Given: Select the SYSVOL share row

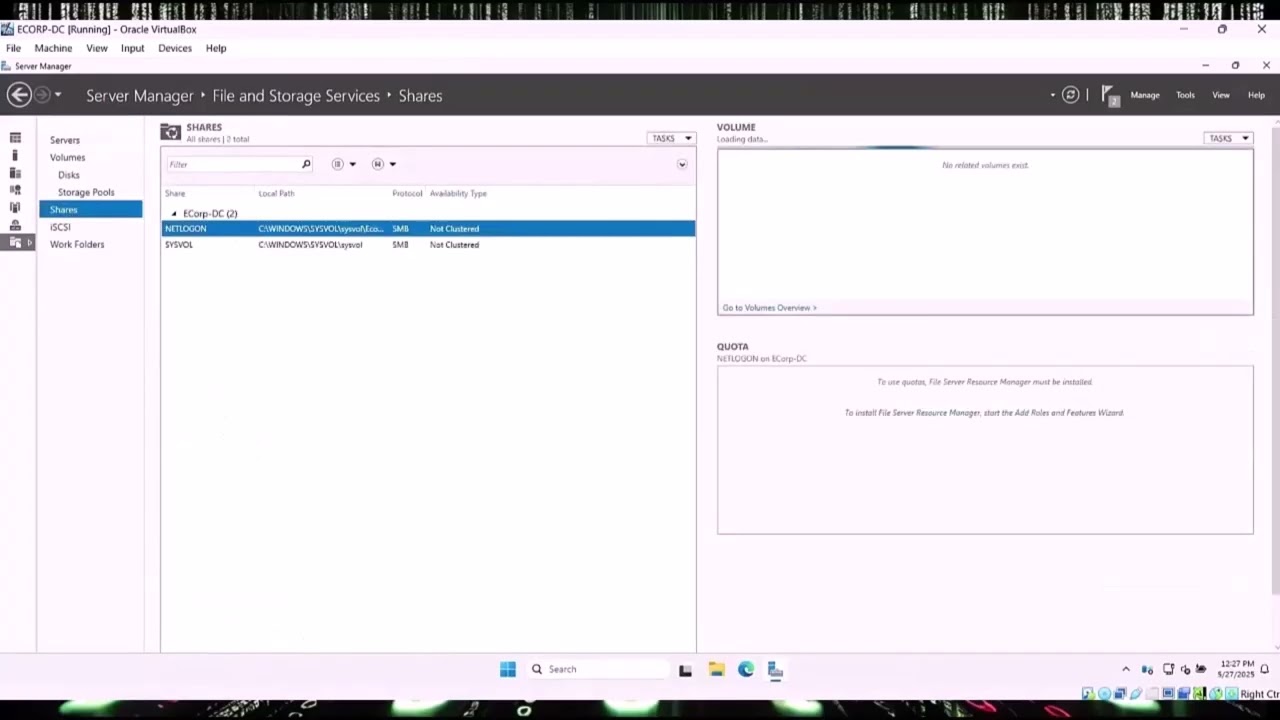Looking at the screenshot, I should (428, 245).
